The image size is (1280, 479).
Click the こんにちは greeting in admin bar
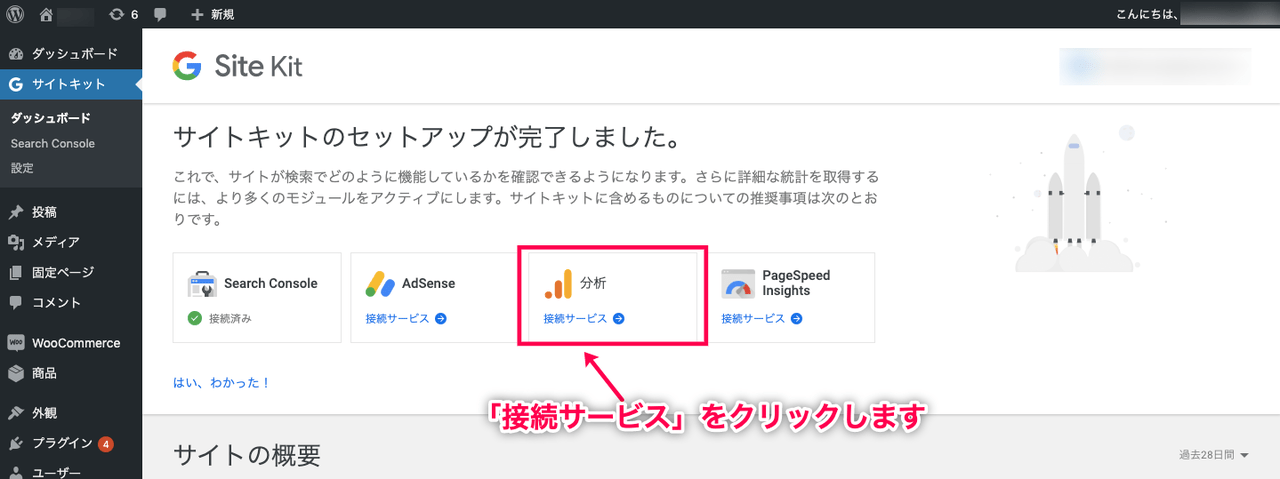1146,14
